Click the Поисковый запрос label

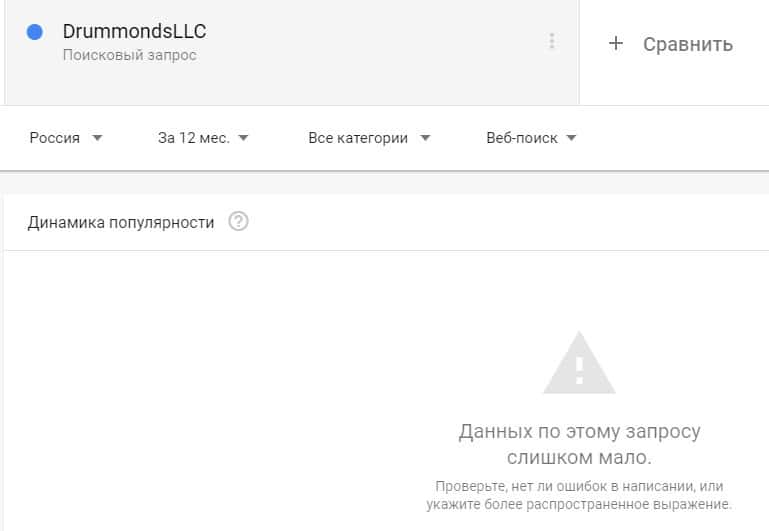(129, 55)
